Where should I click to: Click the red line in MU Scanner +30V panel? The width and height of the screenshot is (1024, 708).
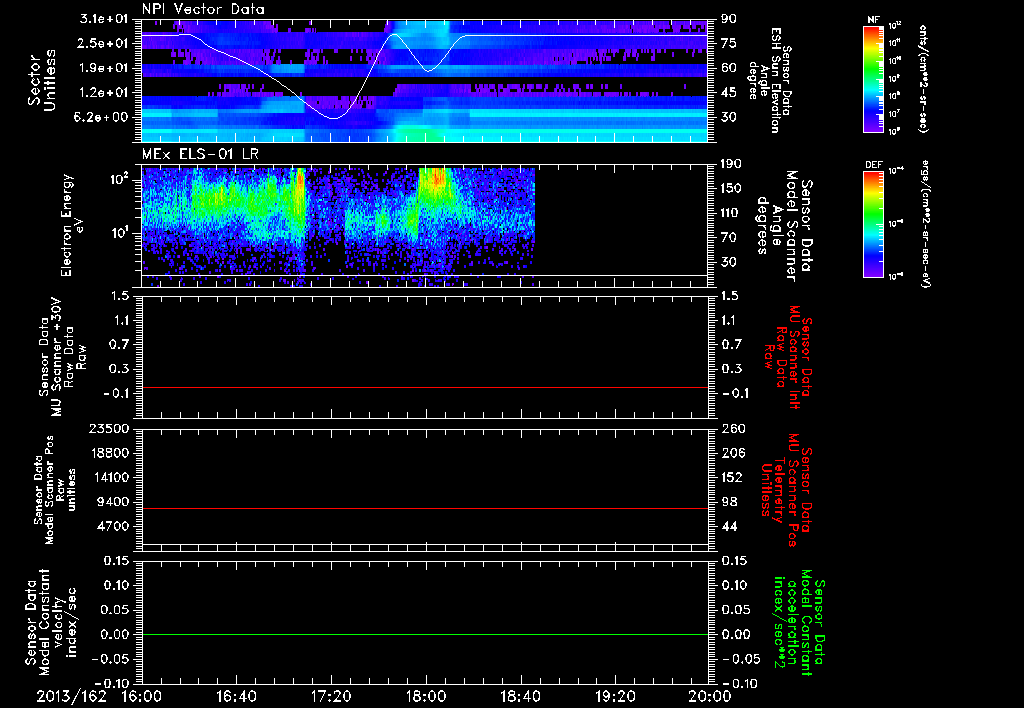(424, 388)
